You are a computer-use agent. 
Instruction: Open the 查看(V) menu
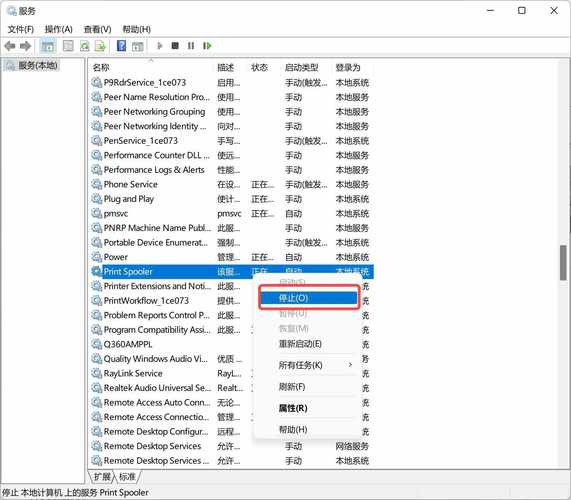coord(97,29)
